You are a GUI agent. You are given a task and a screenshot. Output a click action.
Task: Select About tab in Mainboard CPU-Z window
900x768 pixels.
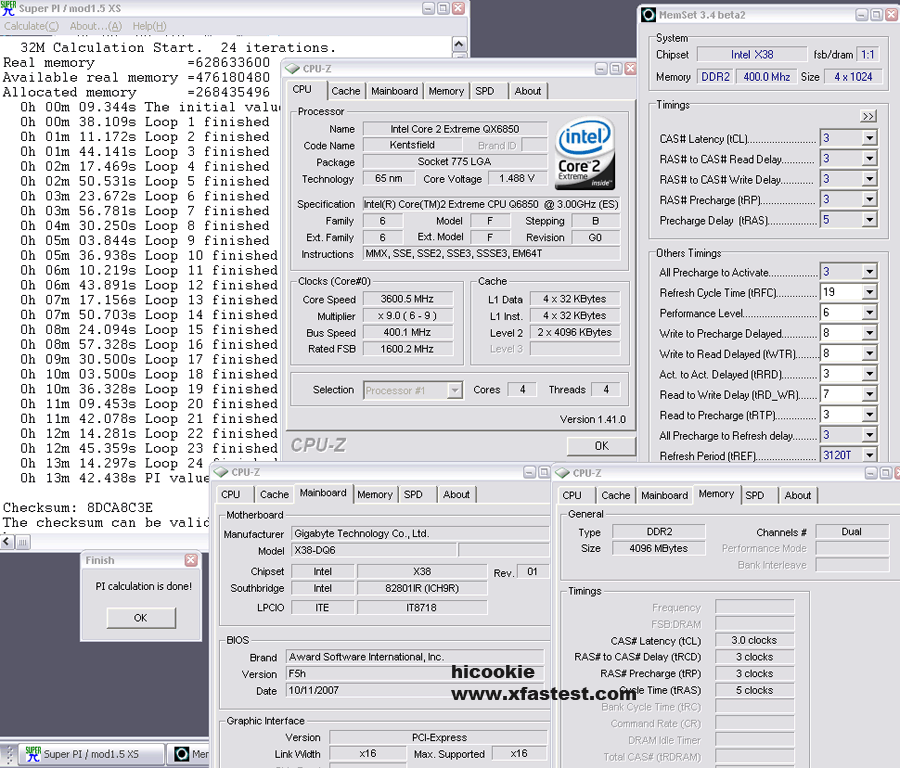(x=456, y=495)
